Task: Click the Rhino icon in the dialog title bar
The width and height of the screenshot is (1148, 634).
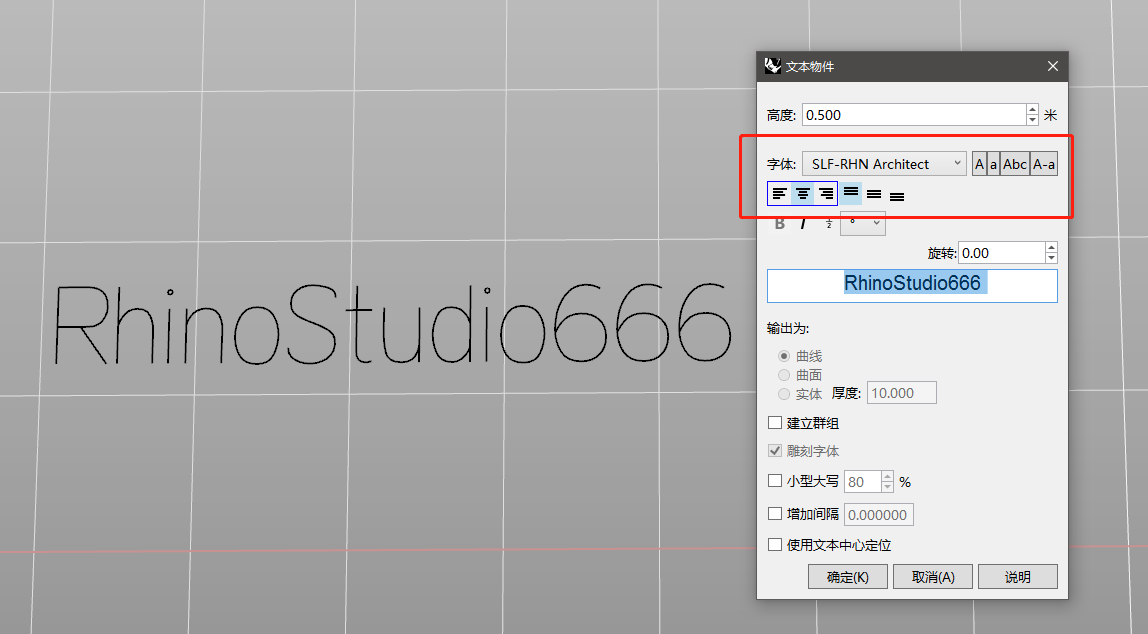Action: coord(772,66)
